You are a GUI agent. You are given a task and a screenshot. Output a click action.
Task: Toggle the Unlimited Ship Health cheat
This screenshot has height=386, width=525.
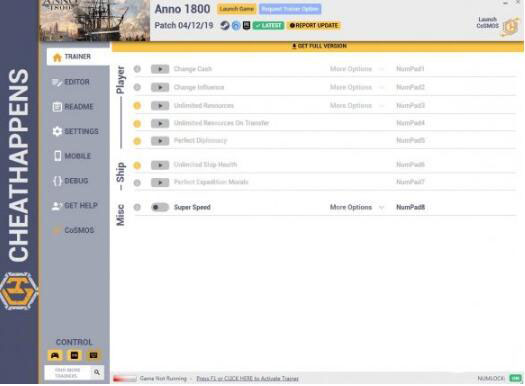(160, 165)
